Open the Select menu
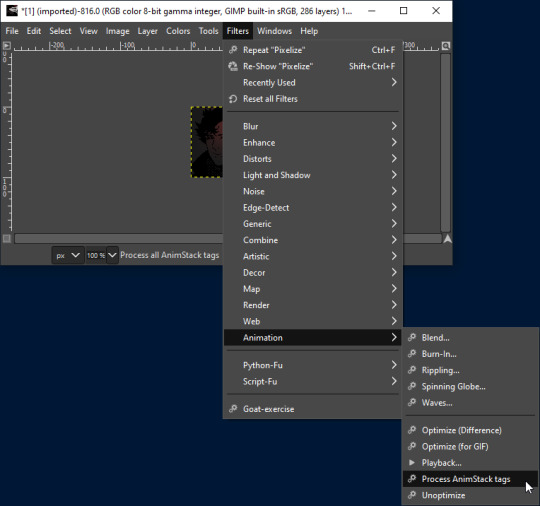Viewport: 540px width, 506px height. tap(60, 31)
